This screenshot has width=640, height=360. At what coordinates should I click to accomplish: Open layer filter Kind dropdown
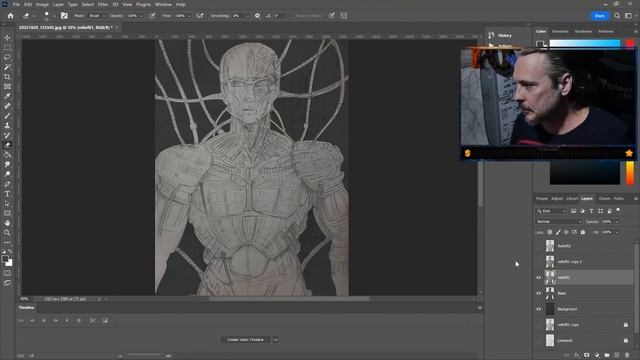(551, 211)
